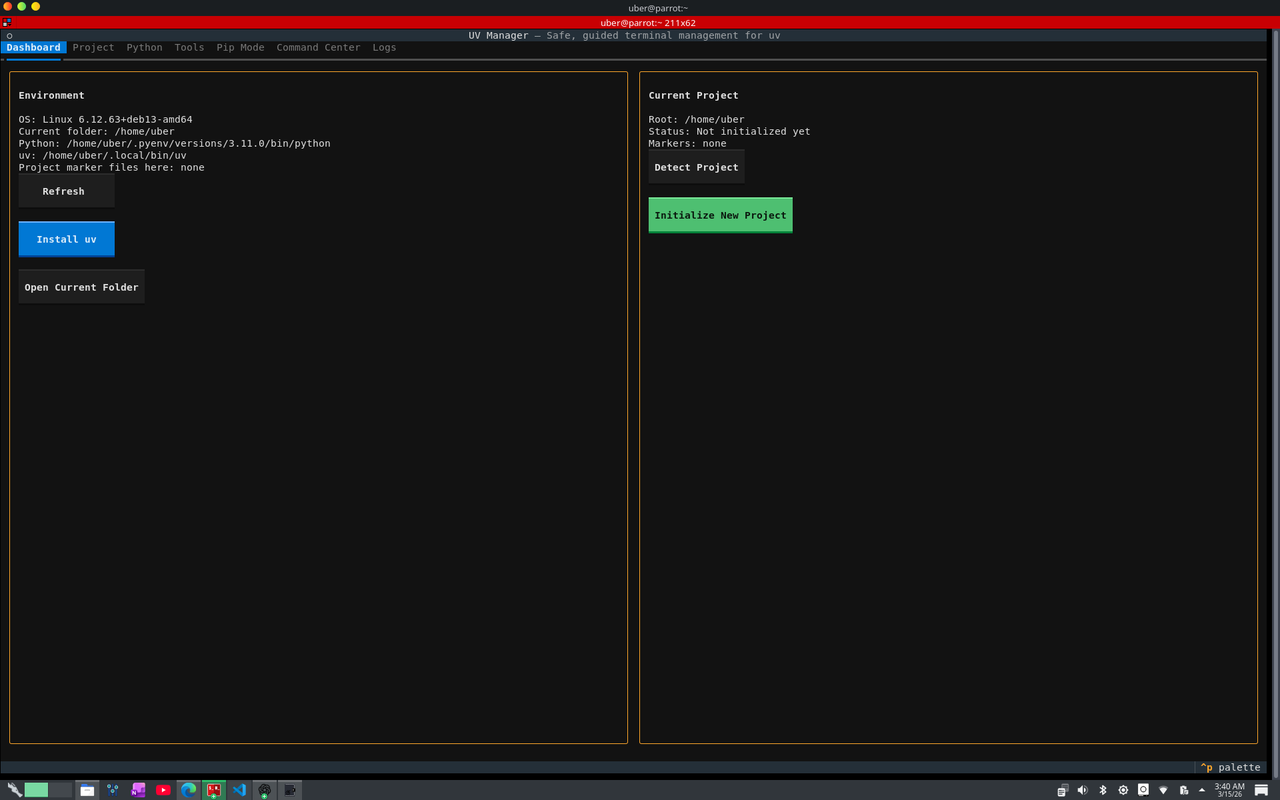This screenshot has height=800, width=1280.
Task: Open the dark wallet-like taskbar icon
Action: point(290,790)
